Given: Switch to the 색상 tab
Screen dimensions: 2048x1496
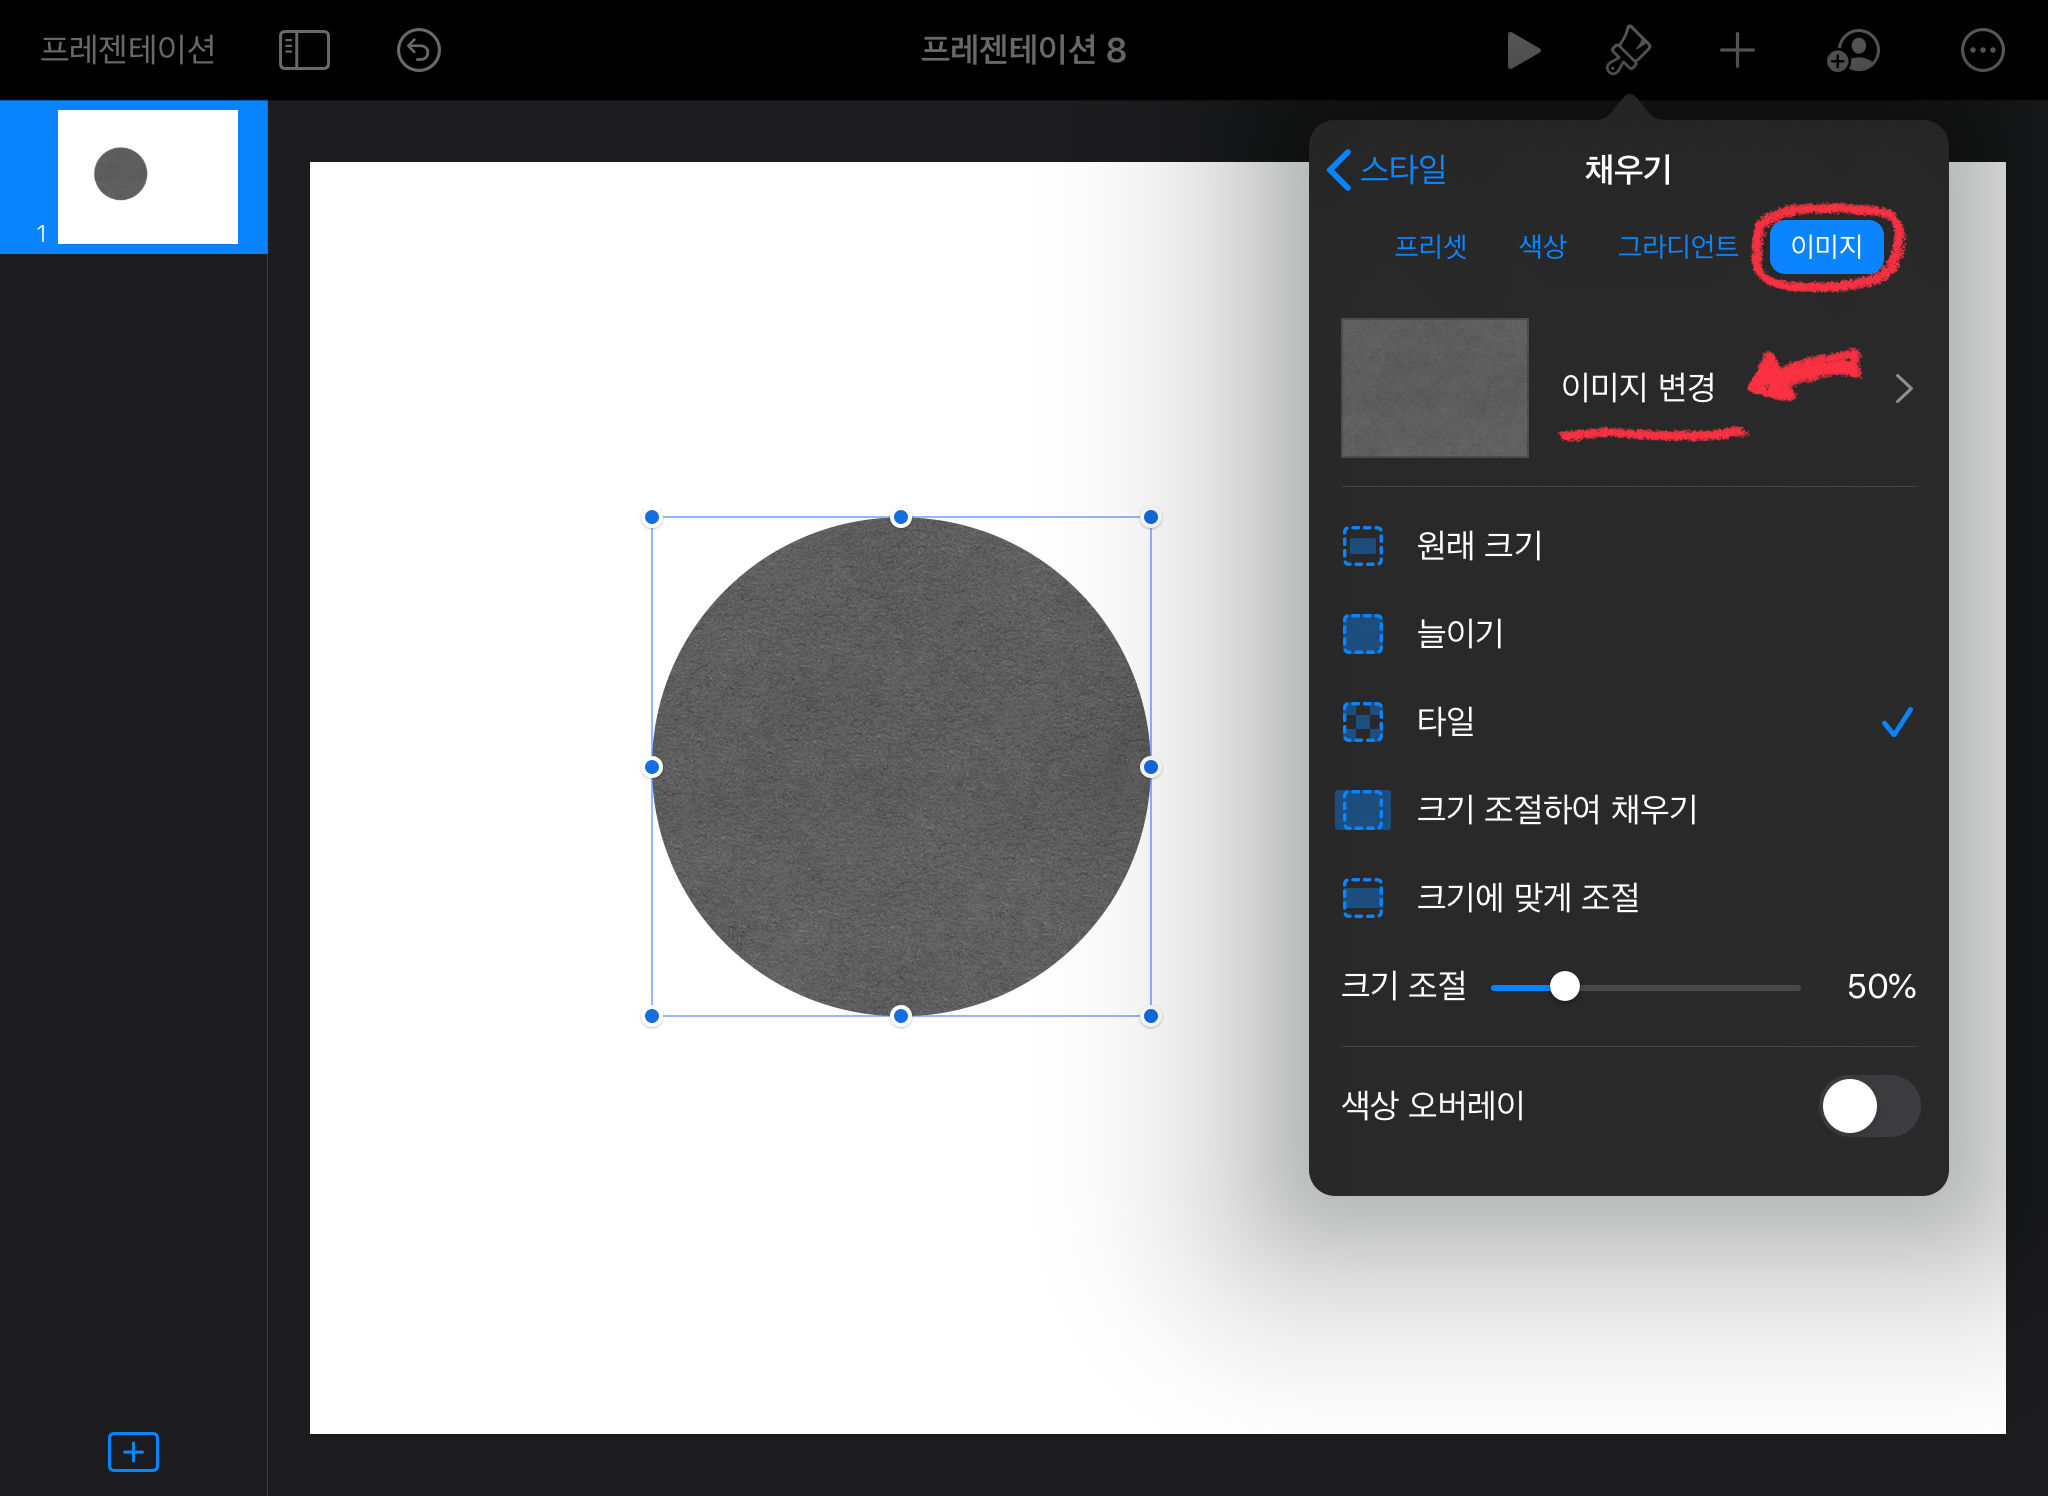Looking at the screenshot, I should pos(1542,246).
